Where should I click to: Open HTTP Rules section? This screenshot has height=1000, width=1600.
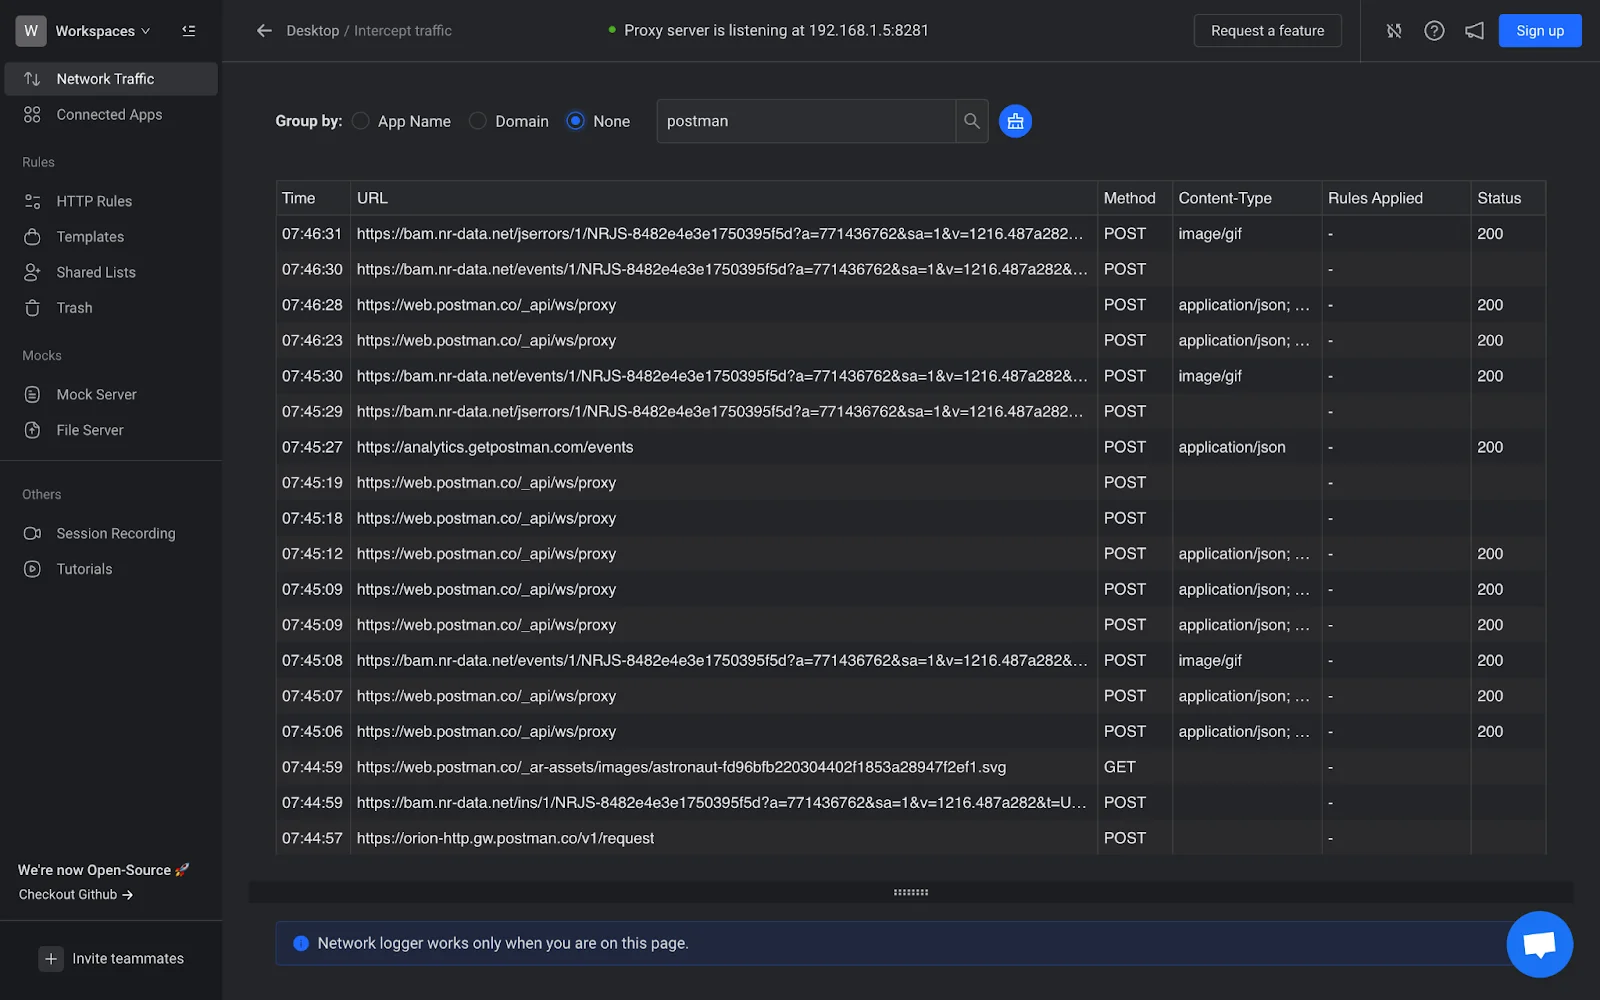coord(111,201)
